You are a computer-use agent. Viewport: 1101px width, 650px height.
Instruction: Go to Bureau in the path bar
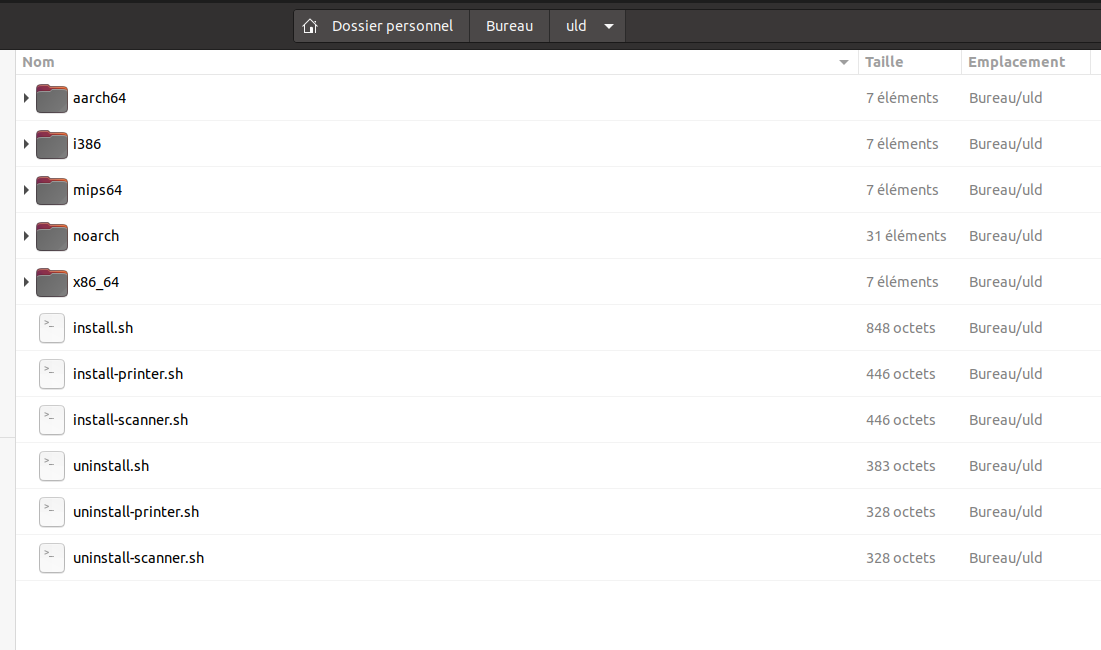coord(509,26)
